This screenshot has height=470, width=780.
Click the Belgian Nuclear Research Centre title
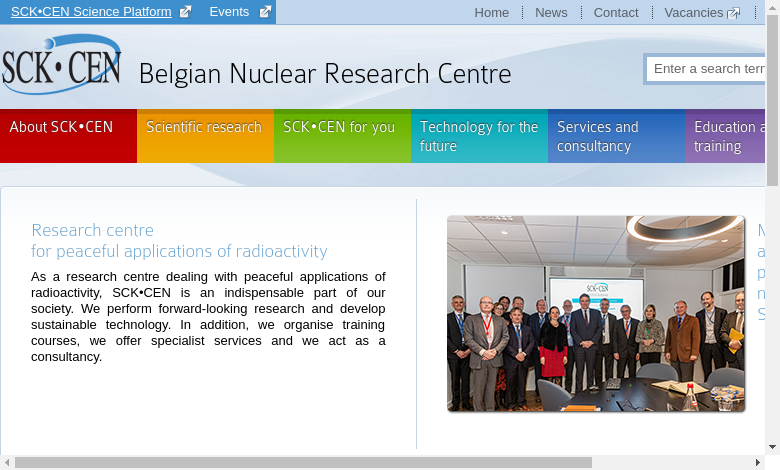[325, 74]
